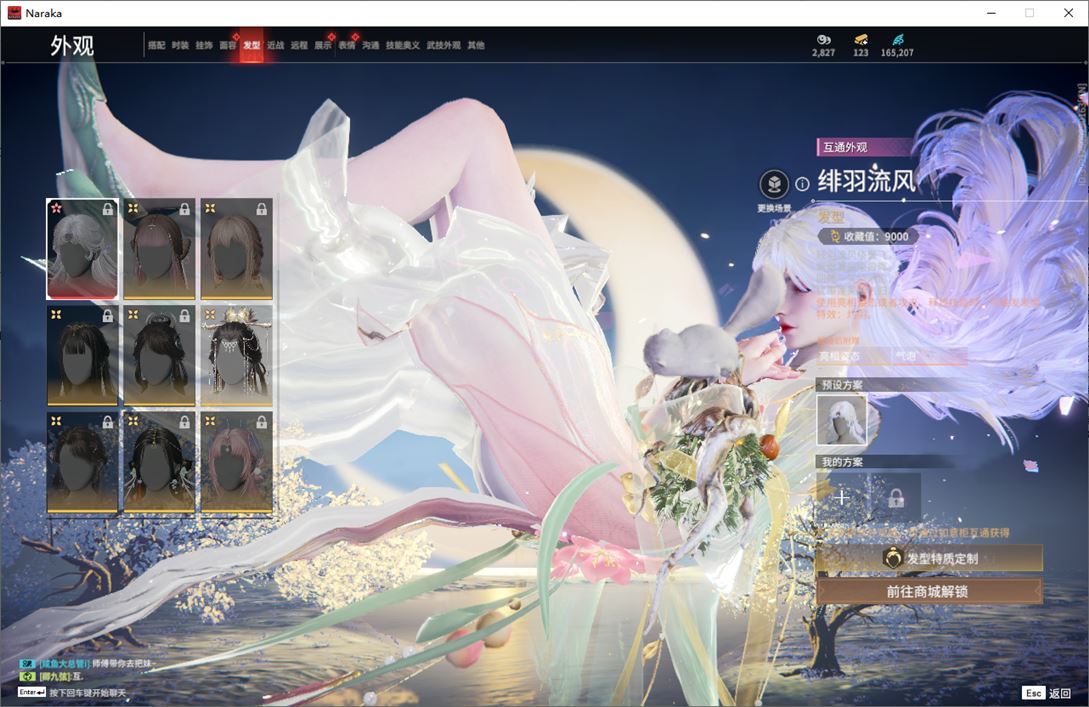Screen dimensions: 1089x707
Task: Click the 绯羽流风 hairstyle name
Action: point(866,181)
